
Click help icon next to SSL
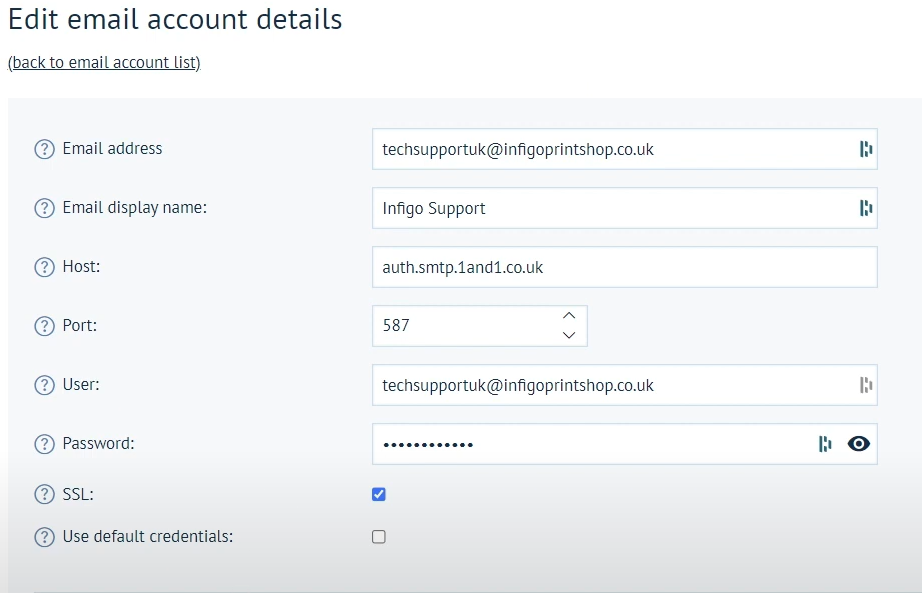tap(44, 494)
